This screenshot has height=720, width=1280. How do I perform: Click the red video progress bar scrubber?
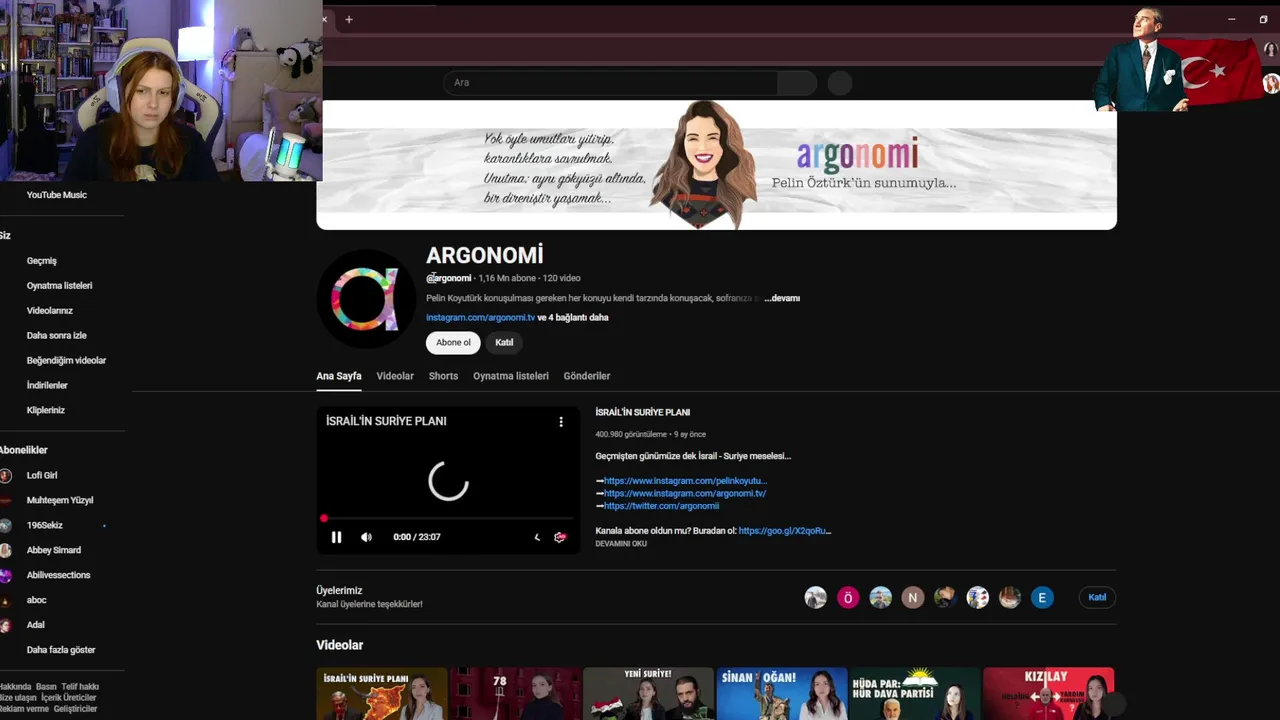(x=324, y=518)
